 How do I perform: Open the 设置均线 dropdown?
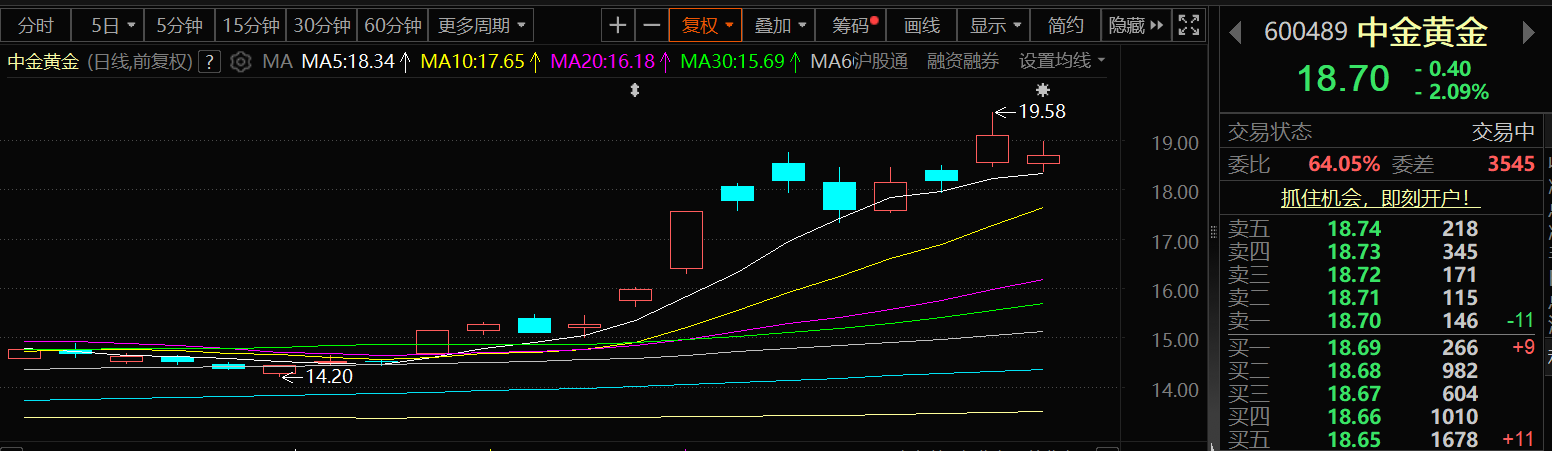click(x=1062, y=62)
